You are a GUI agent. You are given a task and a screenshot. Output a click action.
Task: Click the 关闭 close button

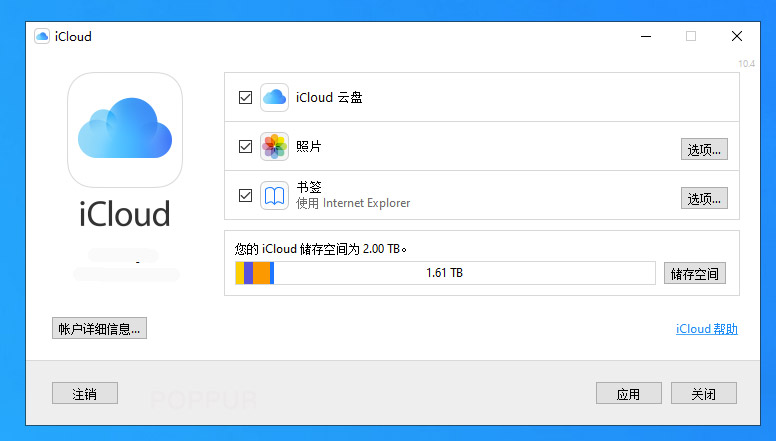pyautogui.click(x=704, y=393)
